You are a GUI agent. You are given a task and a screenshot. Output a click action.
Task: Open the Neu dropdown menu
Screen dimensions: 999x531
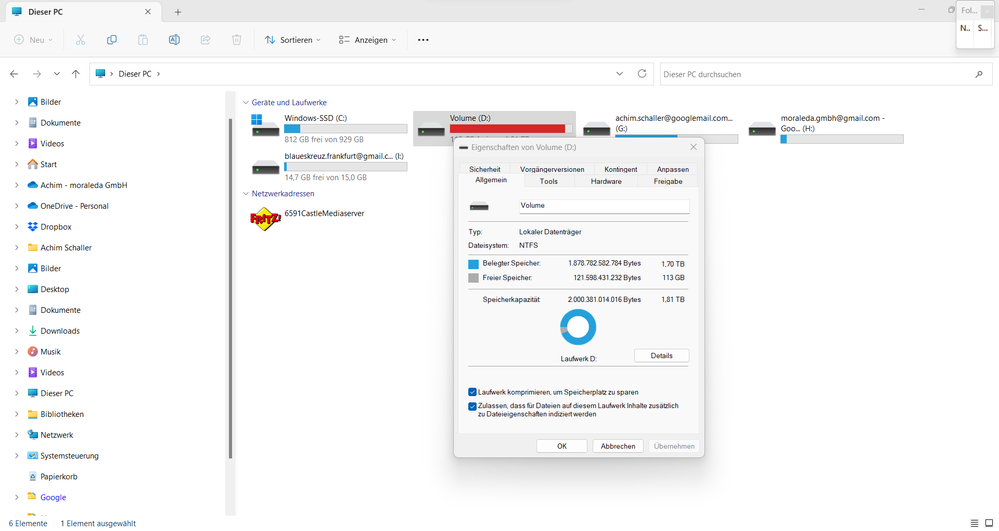tap(33, 40)
